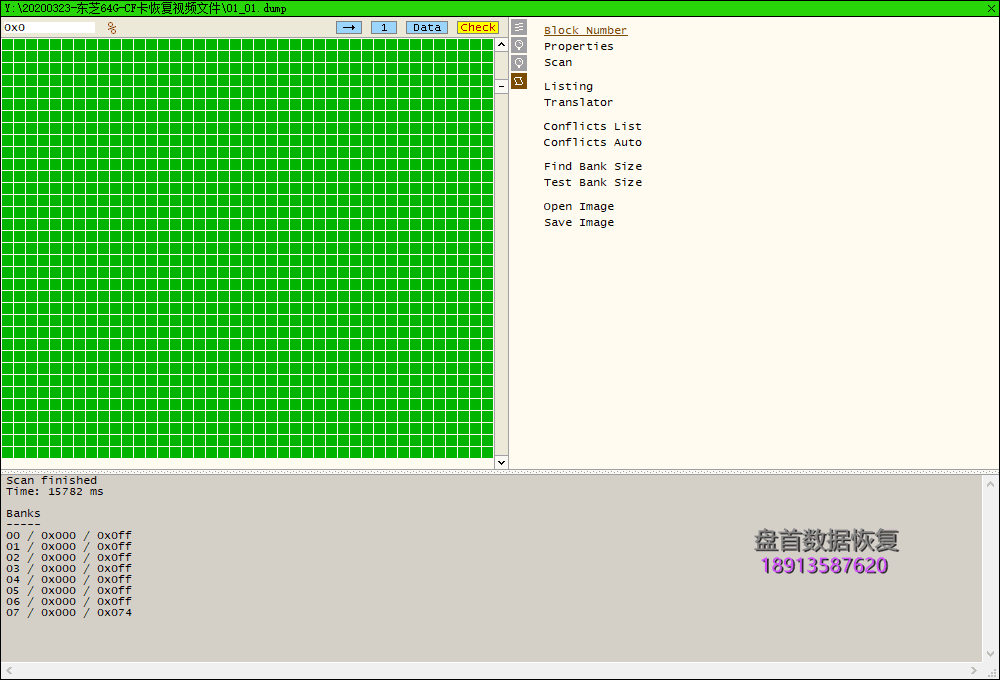Click the yellow Check button
Viewport: 1000px width, 680px height.
coord(478,27)
